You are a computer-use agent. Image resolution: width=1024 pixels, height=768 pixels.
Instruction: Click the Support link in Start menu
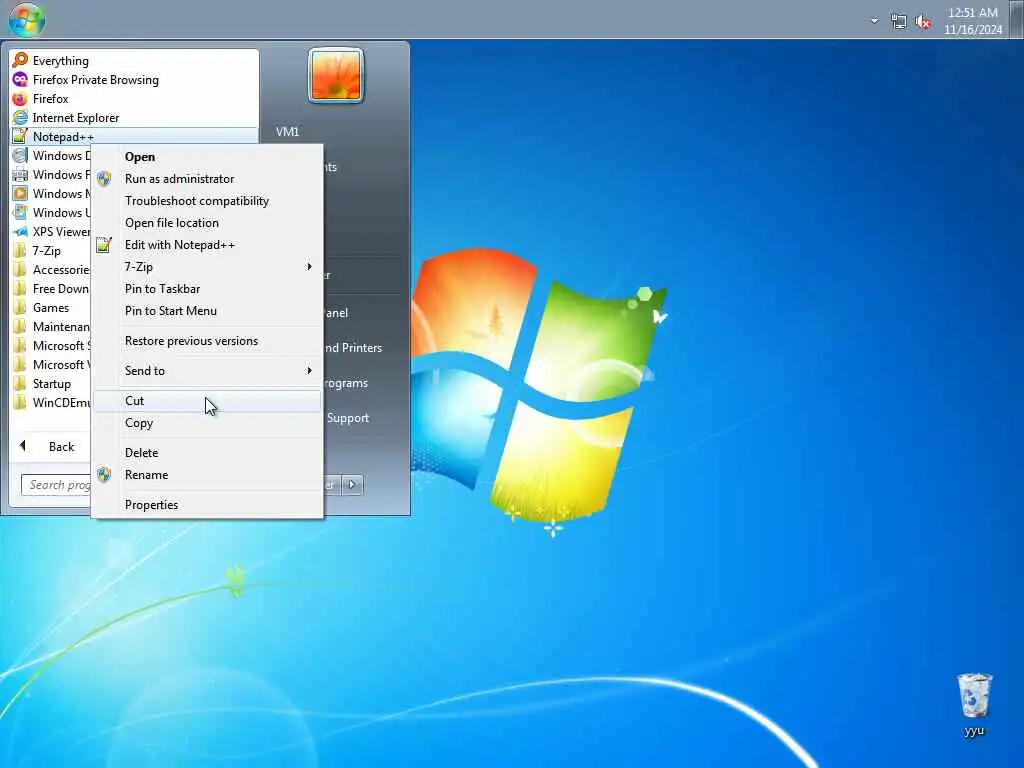(347, 418)
